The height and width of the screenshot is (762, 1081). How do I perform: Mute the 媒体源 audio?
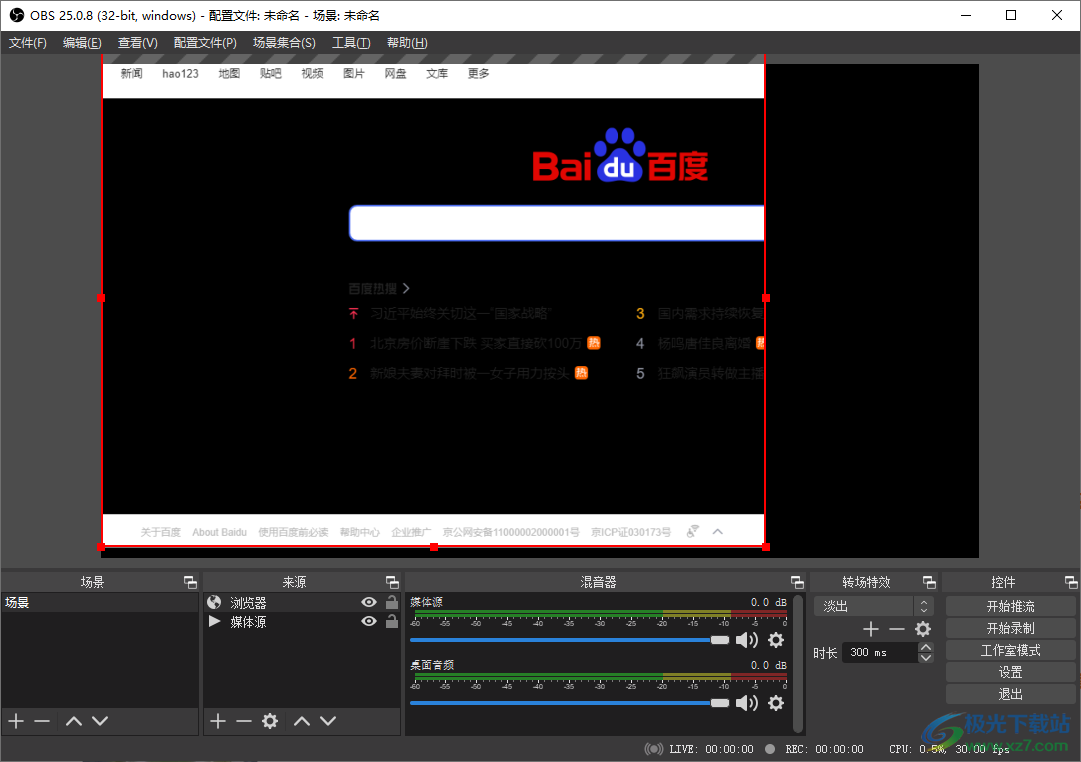coord(747,641)
